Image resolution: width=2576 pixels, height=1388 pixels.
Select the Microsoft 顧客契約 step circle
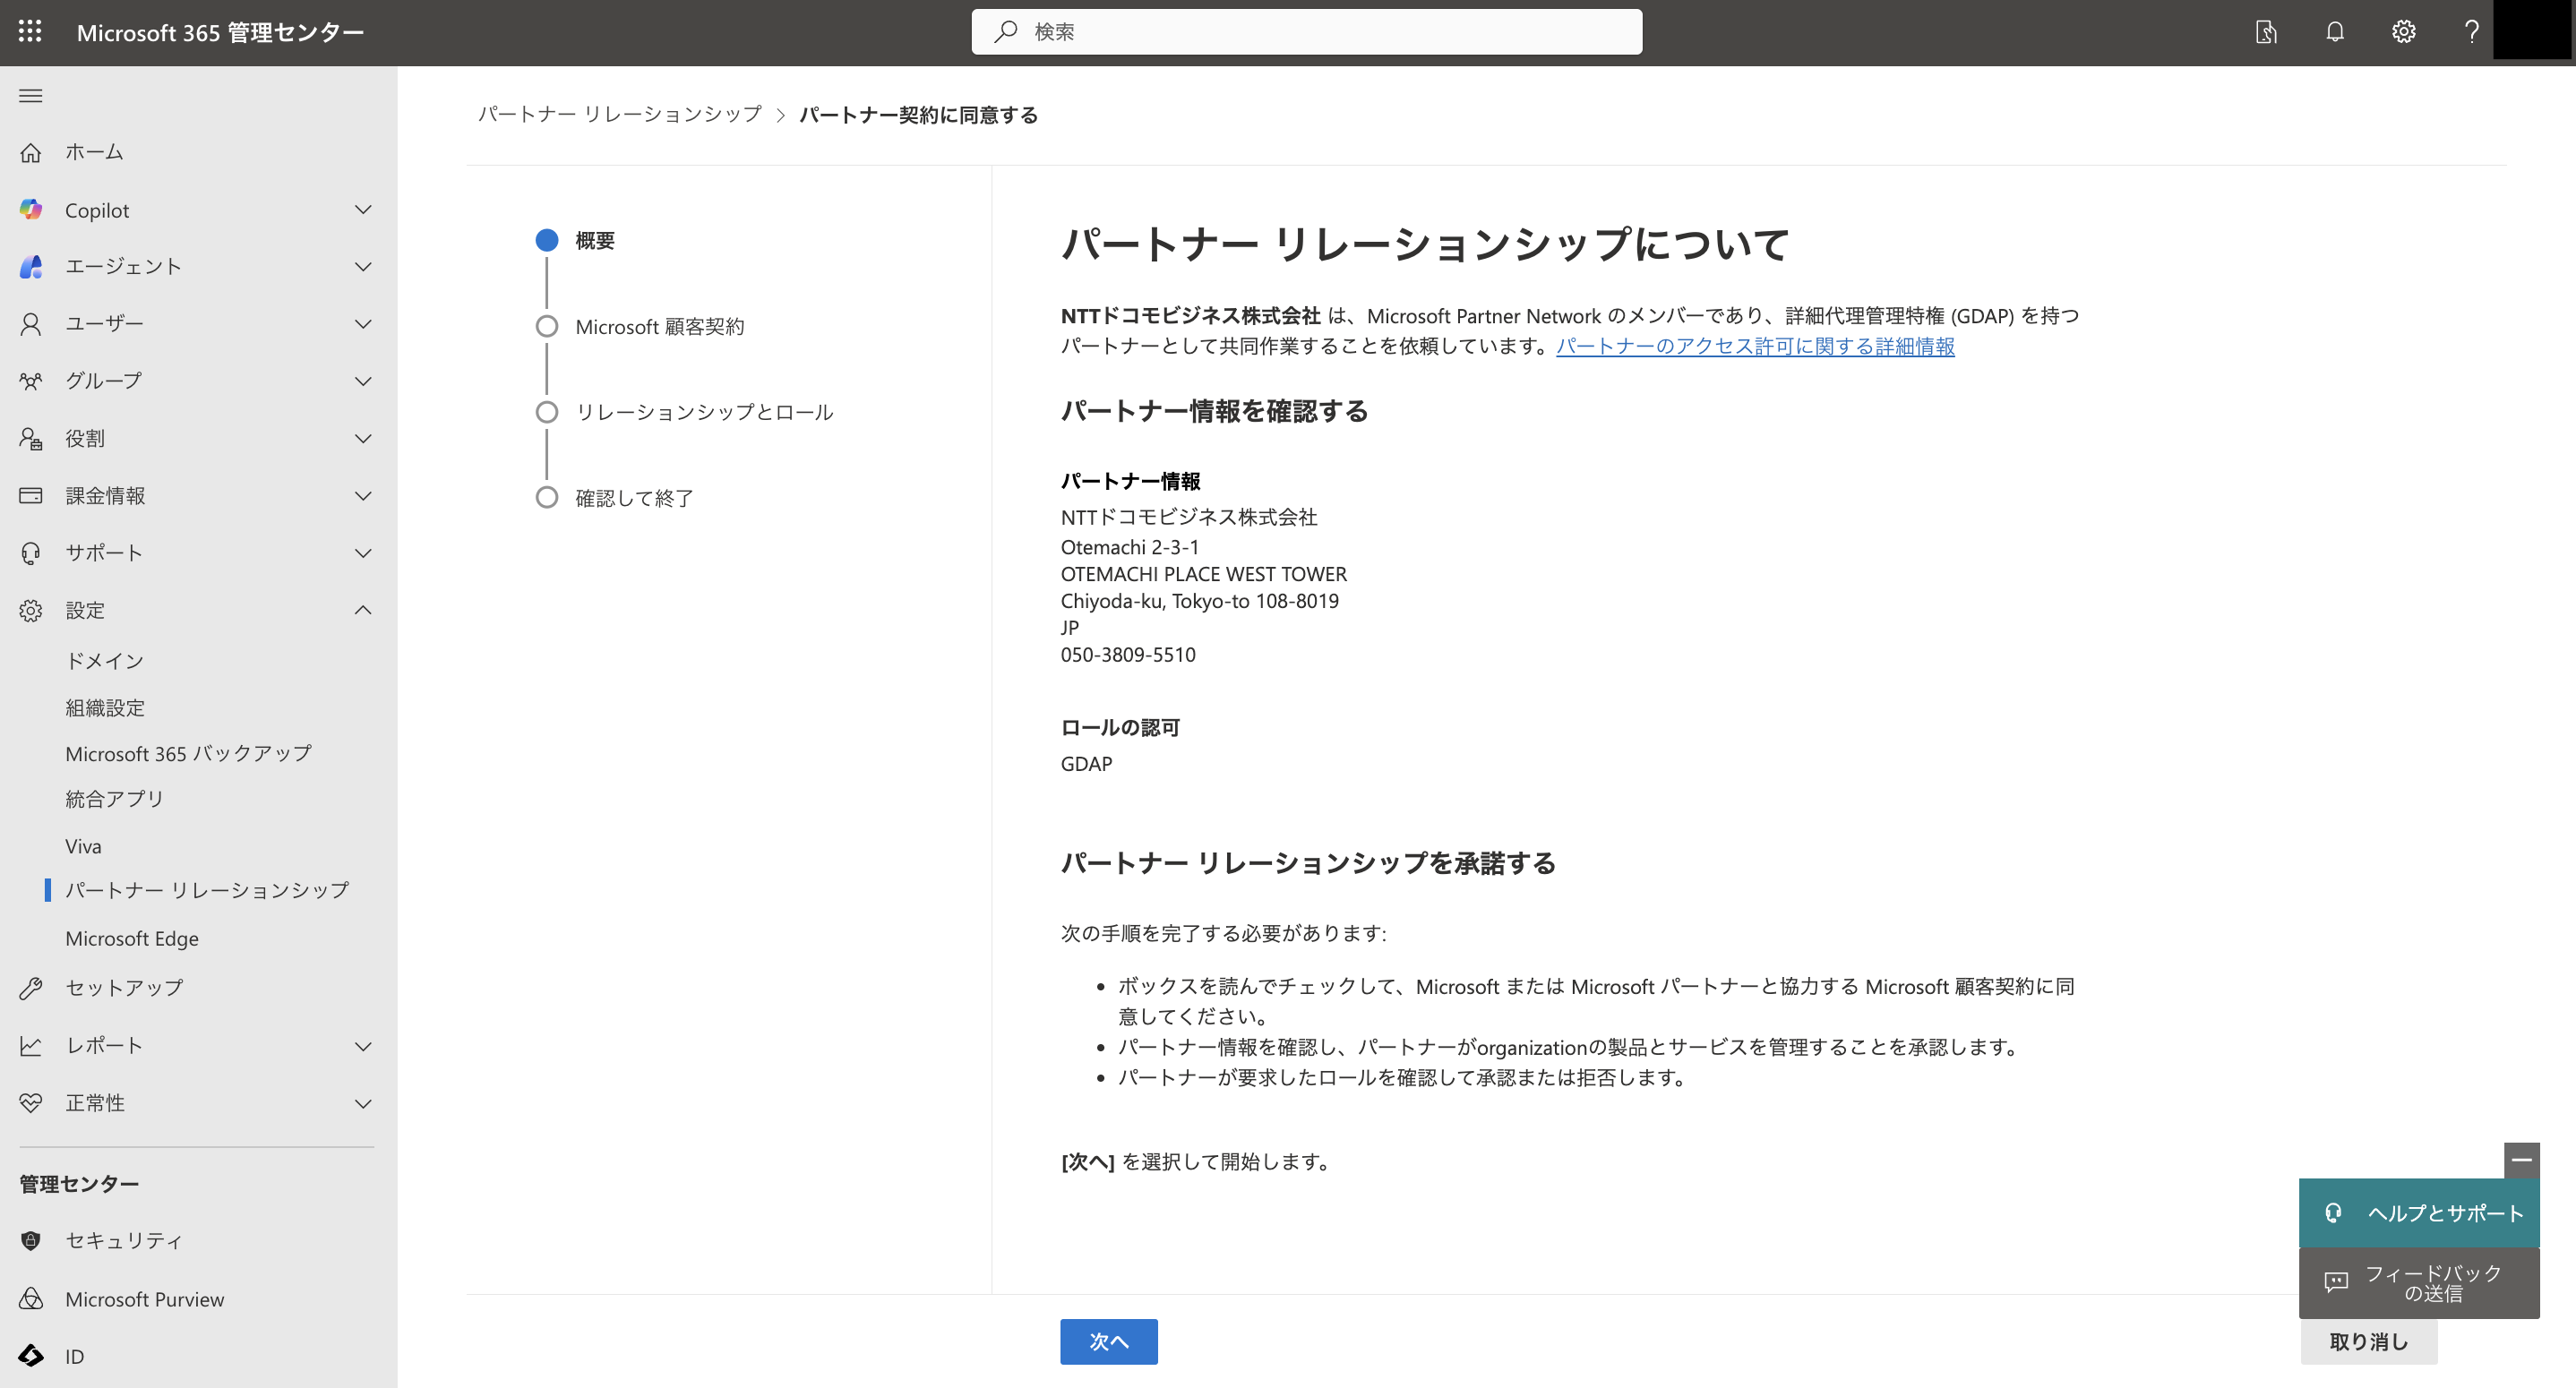547,327
